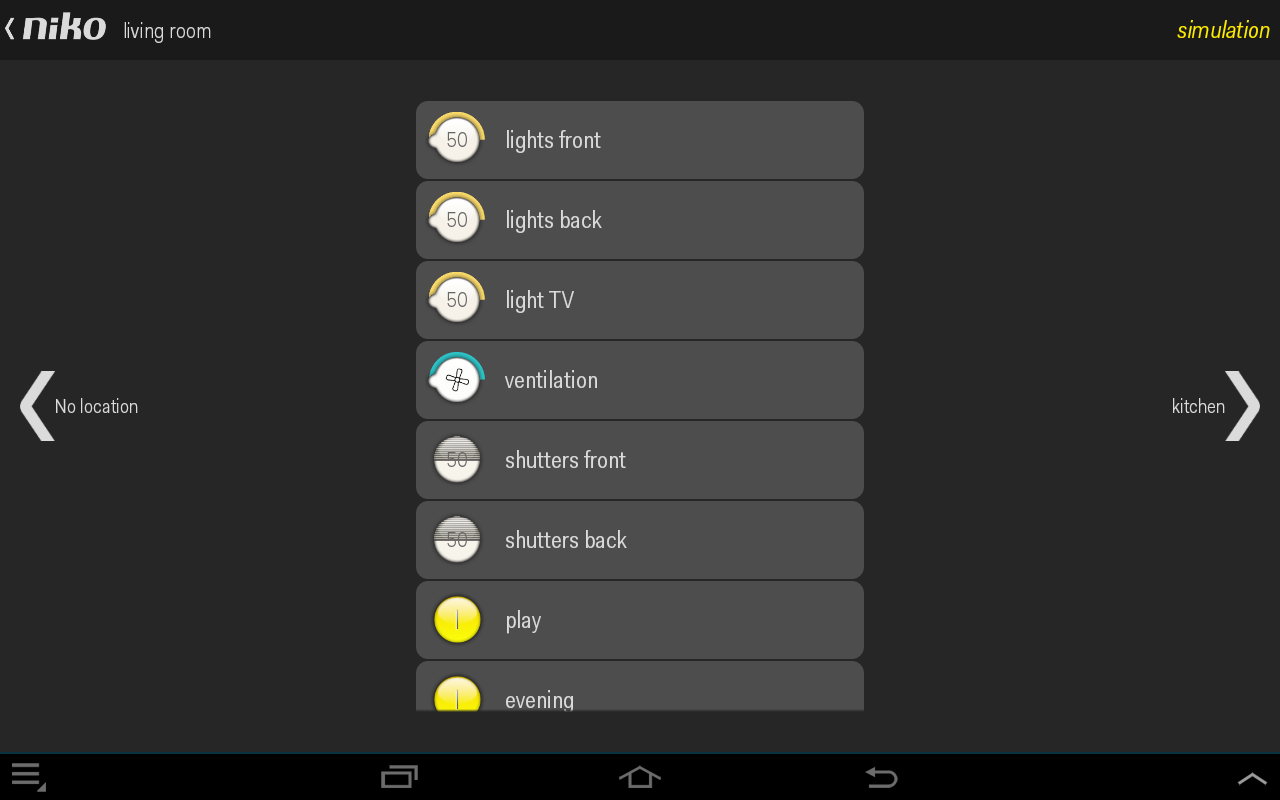Viewport: 1280px width, 800px height.
Task: Tap the shutters back blind icon
Action: (x=457, y=540)
